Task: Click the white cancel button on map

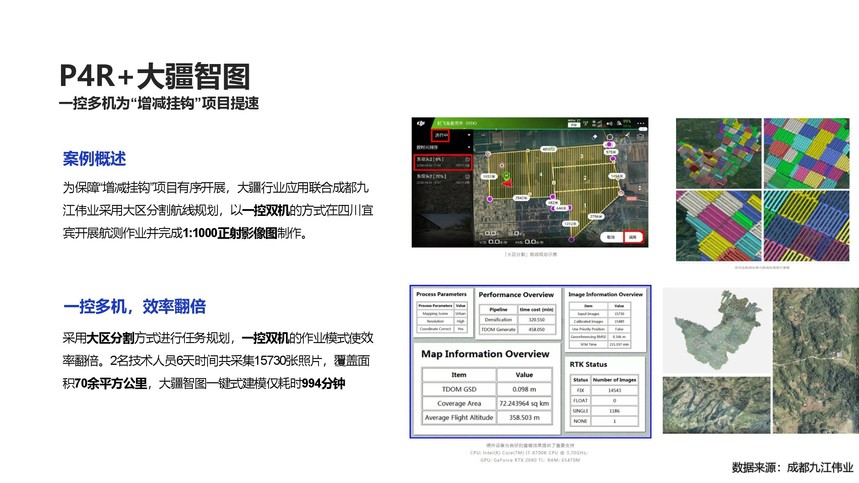Action: (x=611, y=237)
